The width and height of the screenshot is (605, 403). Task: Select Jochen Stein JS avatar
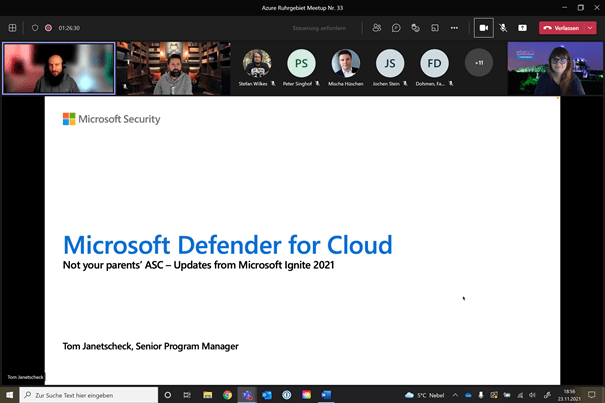(390, 63)
